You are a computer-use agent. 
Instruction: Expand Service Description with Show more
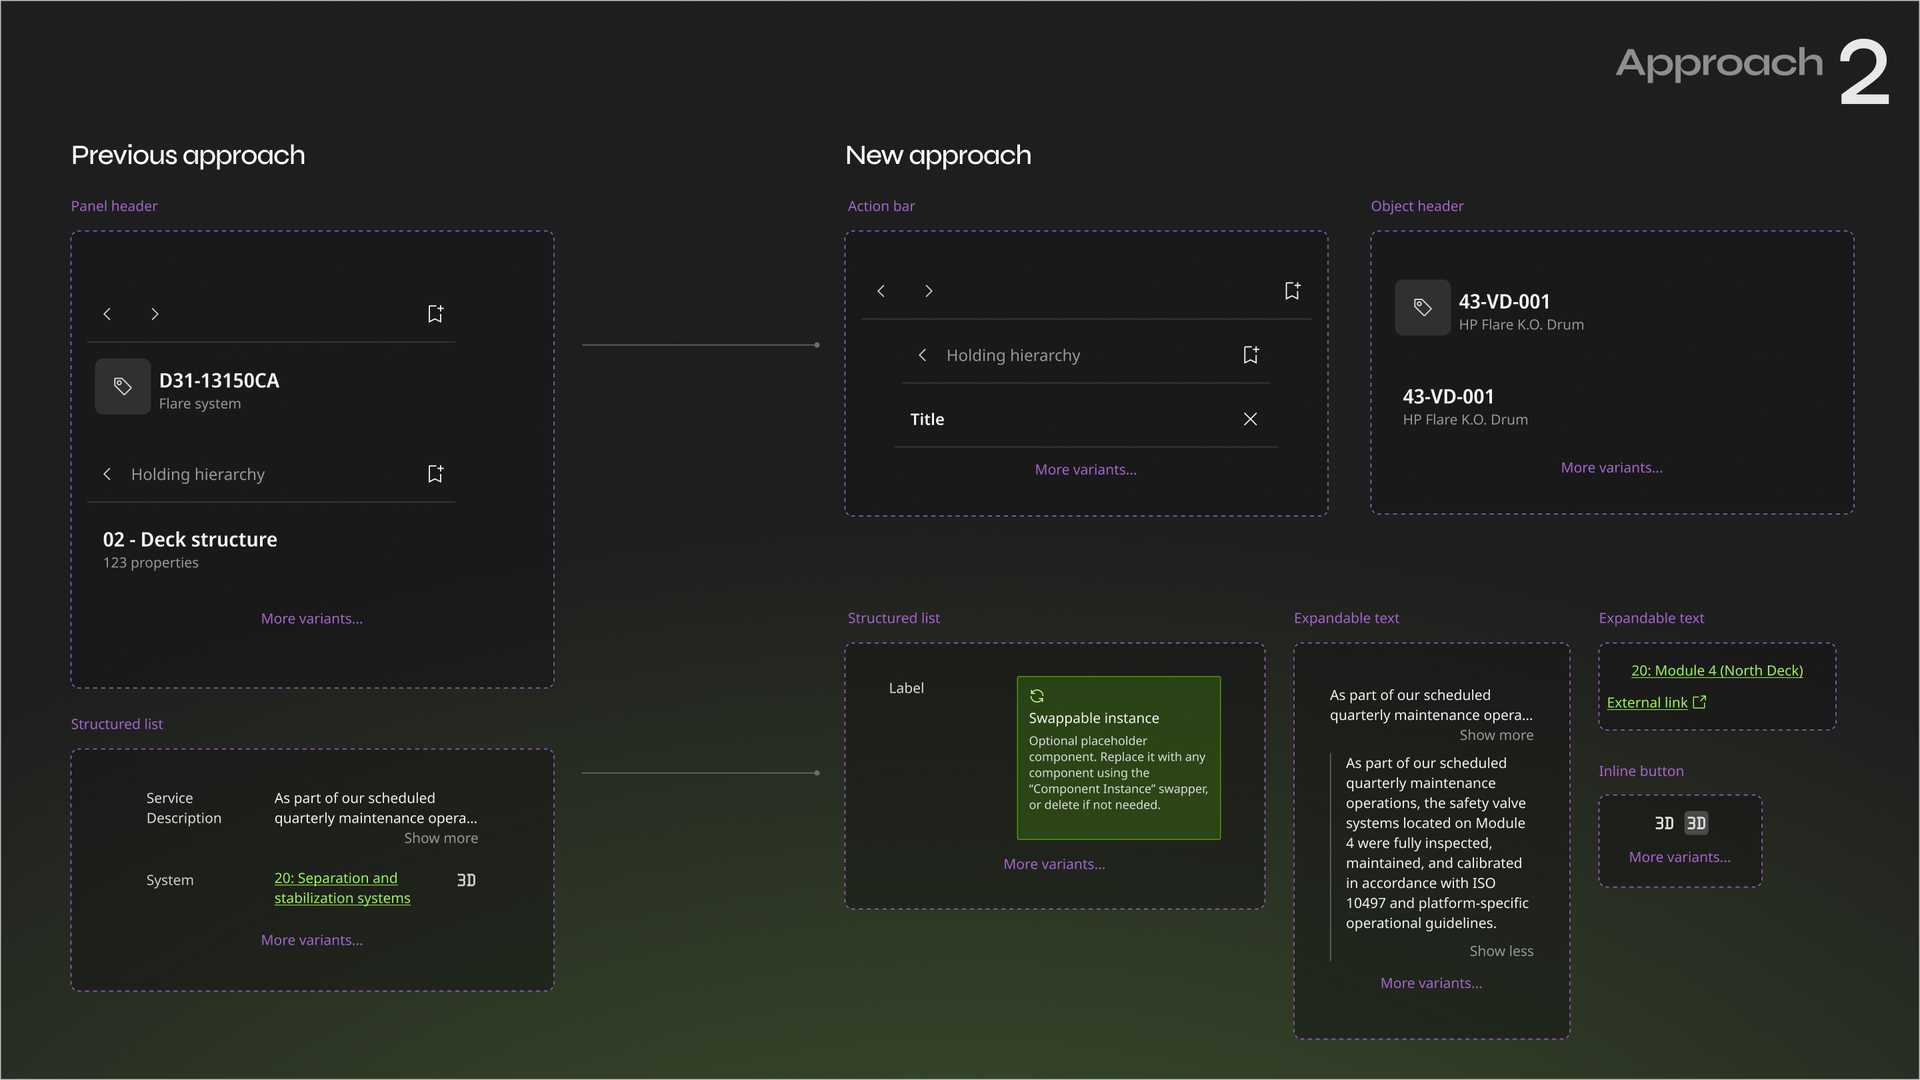pos(441,838)
